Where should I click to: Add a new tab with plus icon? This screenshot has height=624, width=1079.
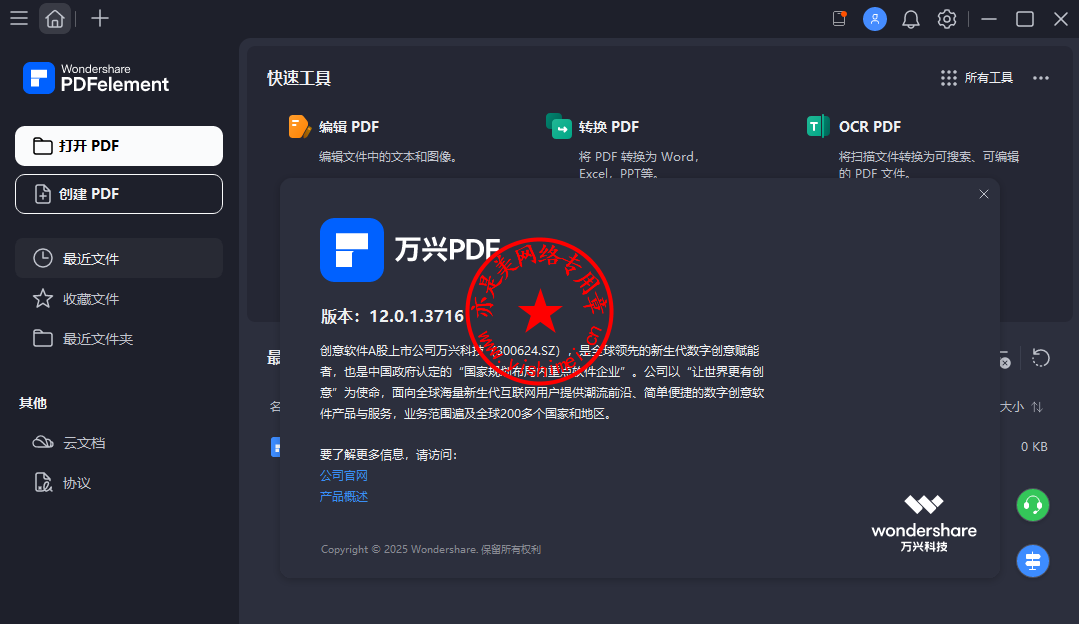pyautogui.click(x=100, y=19)
